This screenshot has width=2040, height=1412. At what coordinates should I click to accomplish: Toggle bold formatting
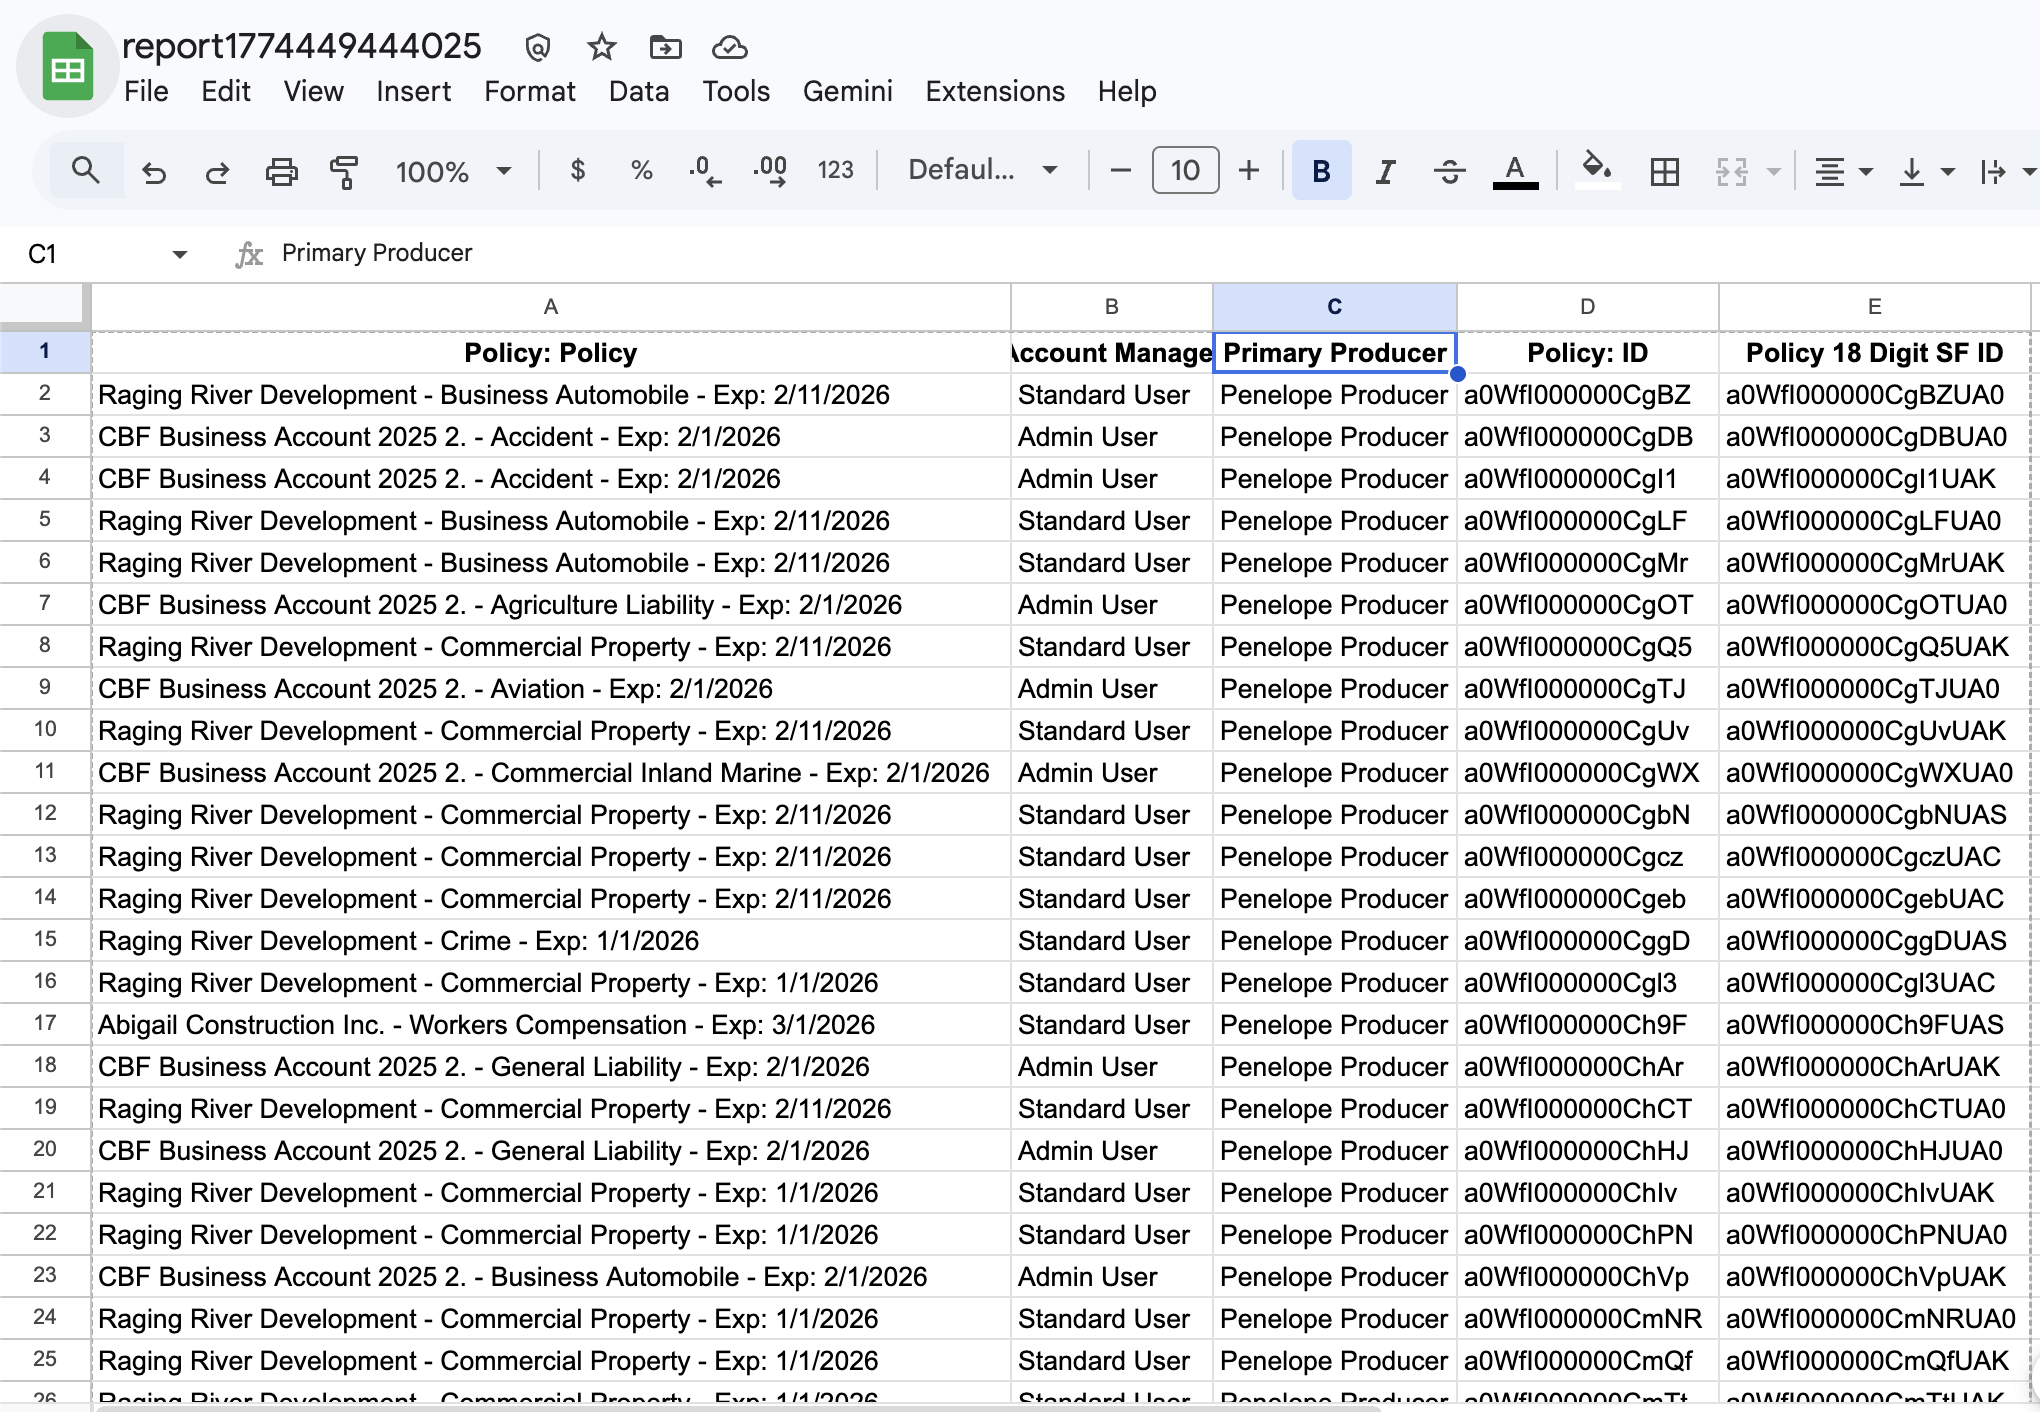pyautogui.click(x=1321, y=171)
